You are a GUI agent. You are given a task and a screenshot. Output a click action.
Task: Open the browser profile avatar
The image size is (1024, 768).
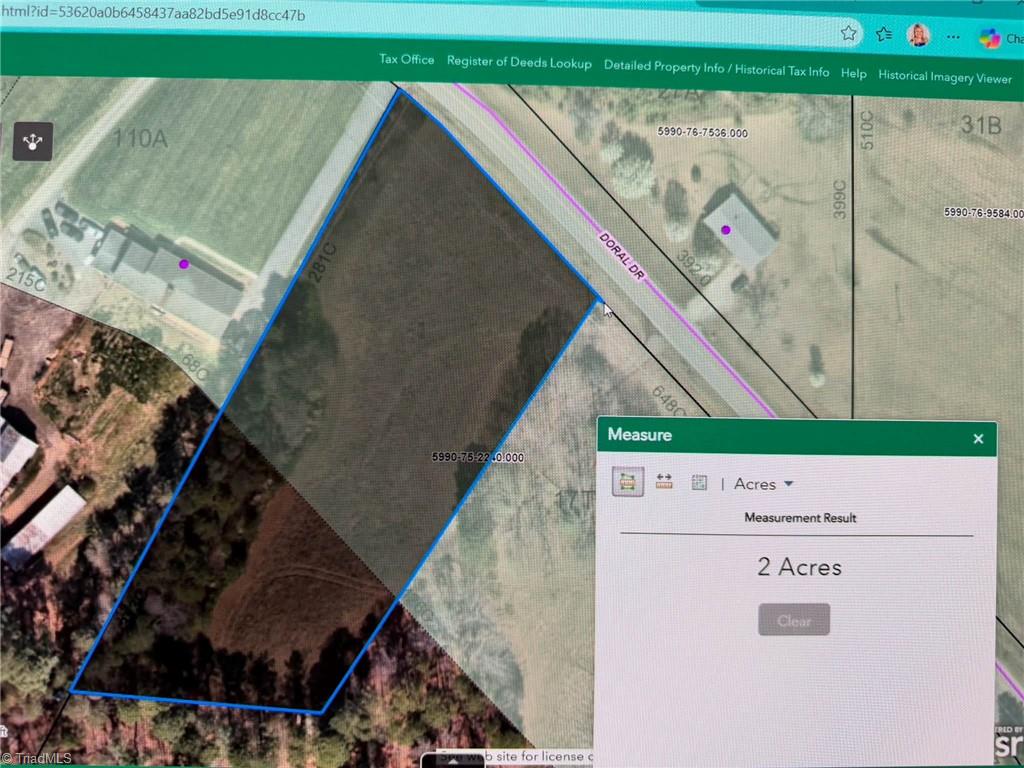(x=918, y=35)
